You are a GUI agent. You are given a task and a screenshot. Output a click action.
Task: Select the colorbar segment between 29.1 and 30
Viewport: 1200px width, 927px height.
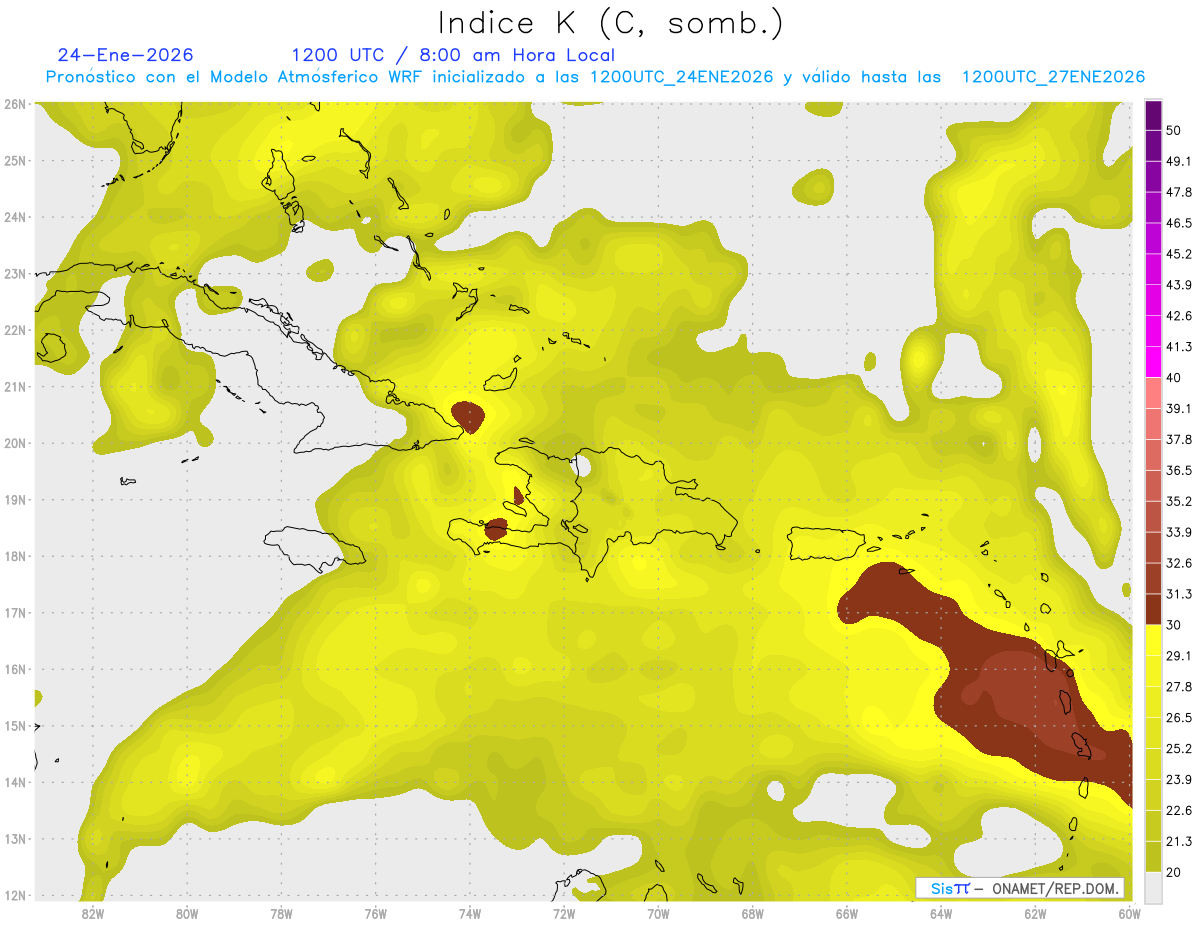(1153, 640)
